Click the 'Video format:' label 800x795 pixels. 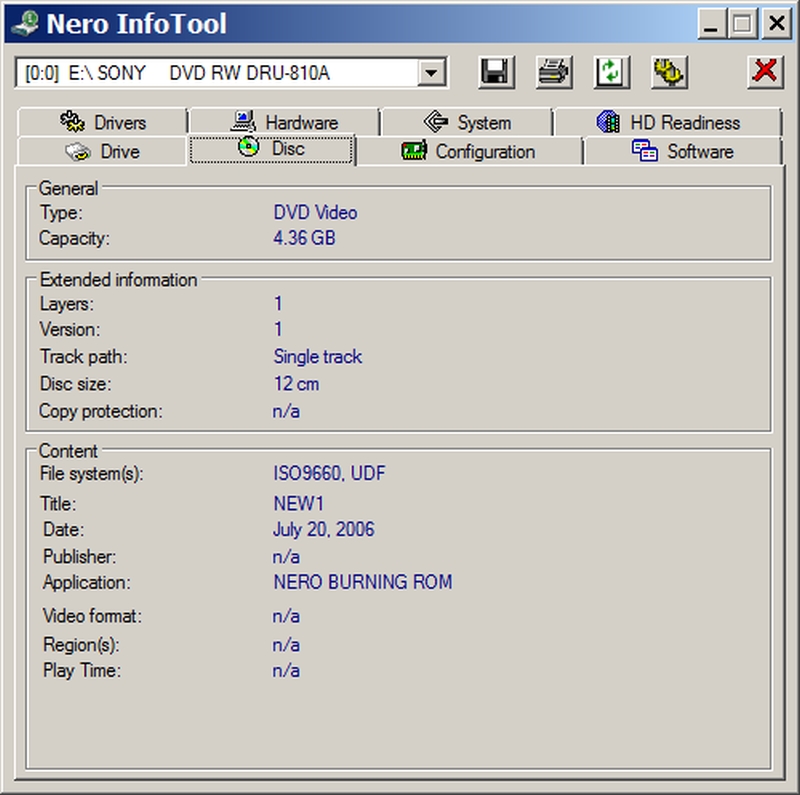[92, 616]
